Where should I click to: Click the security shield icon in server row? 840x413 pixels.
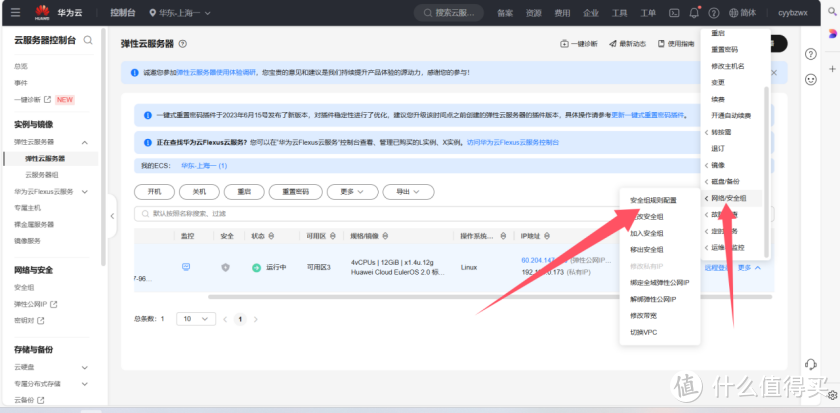(225, 267)
